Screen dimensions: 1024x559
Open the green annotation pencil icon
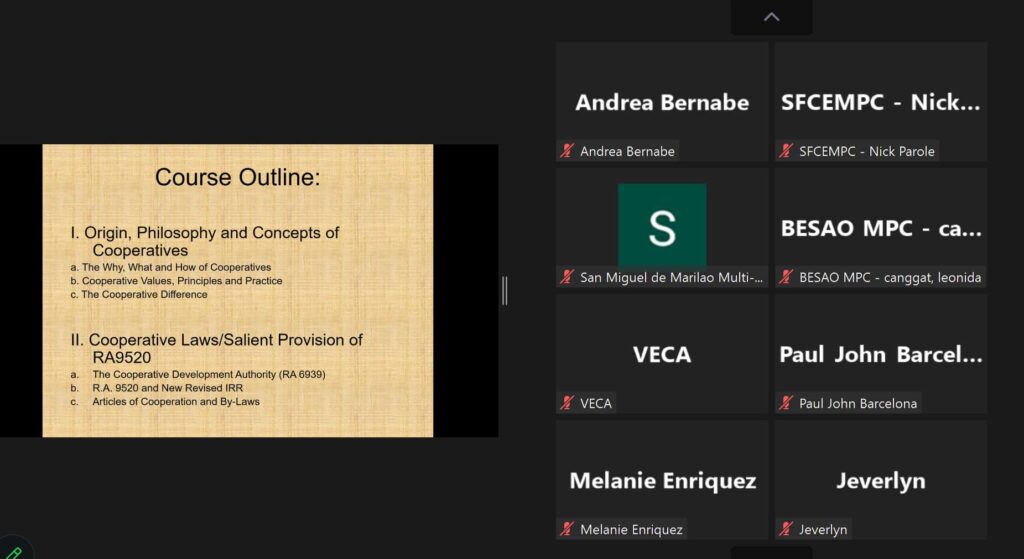tap(13, 553)
